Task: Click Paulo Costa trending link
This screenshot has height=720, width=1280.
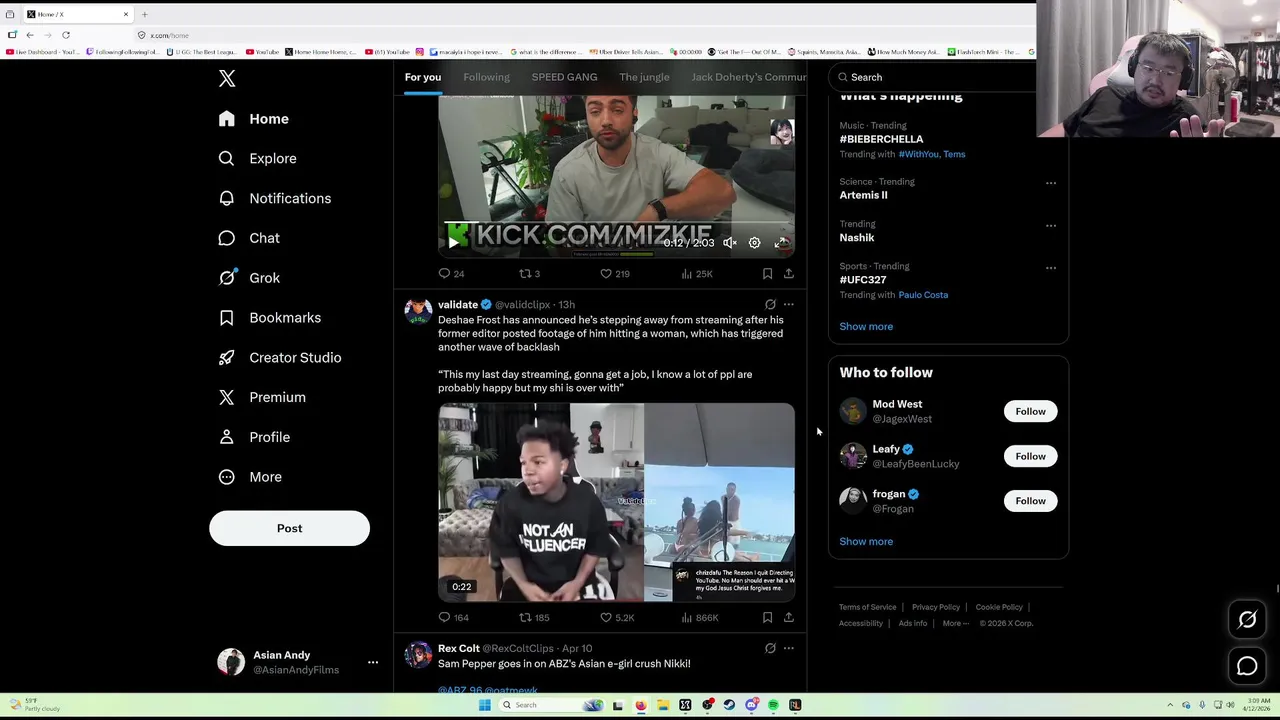Action: (x=923, y=295)
